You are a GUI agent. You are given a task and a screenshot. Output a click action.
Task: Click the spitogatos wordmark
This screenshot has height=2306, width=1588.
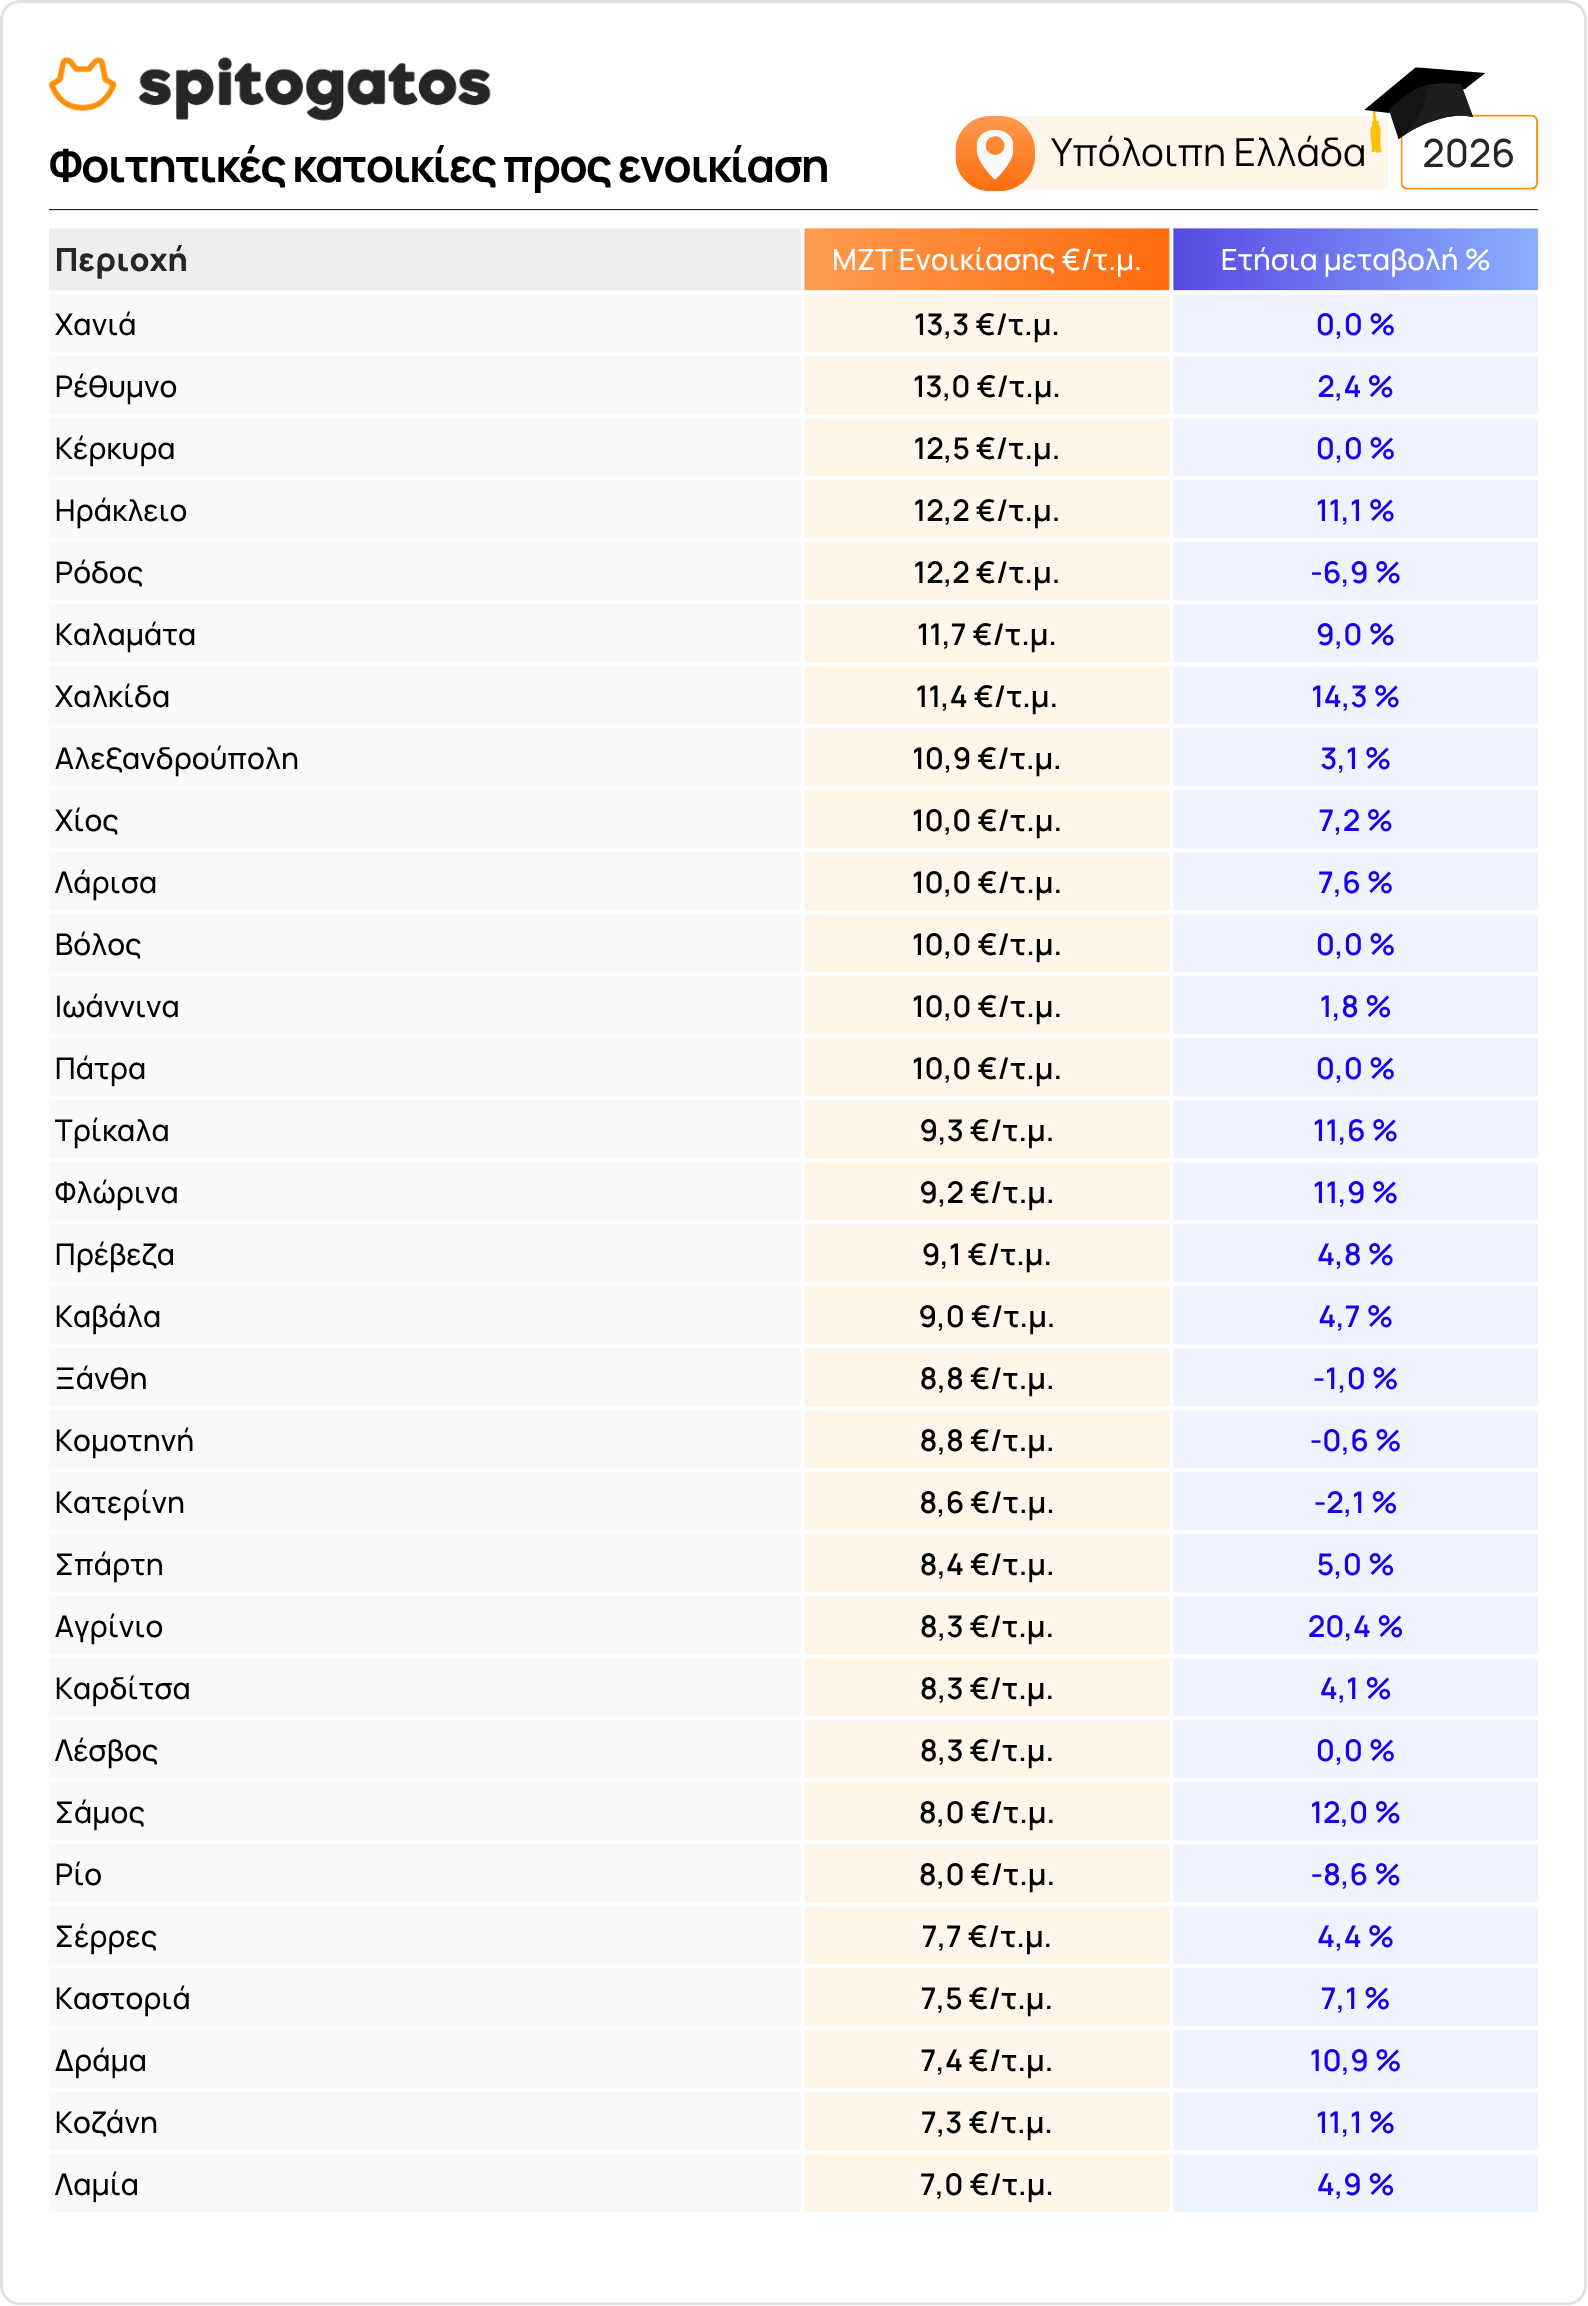(x=314, y=87)
